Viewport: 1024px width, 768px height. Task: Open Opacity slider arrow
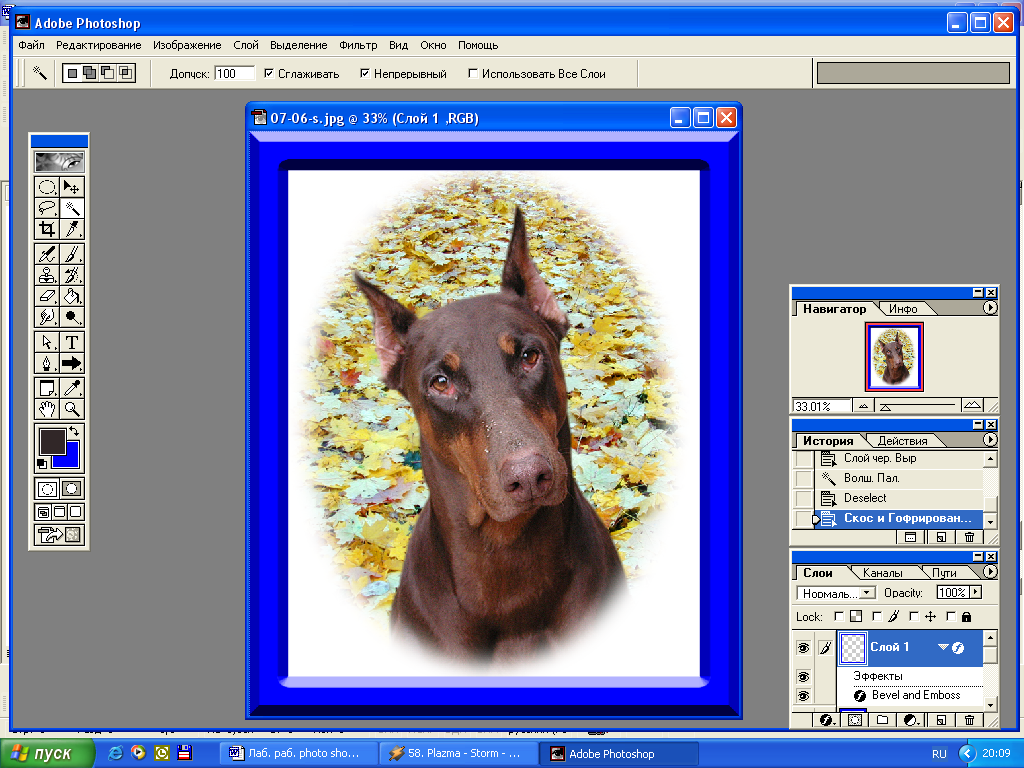click(x=976, y=592)
